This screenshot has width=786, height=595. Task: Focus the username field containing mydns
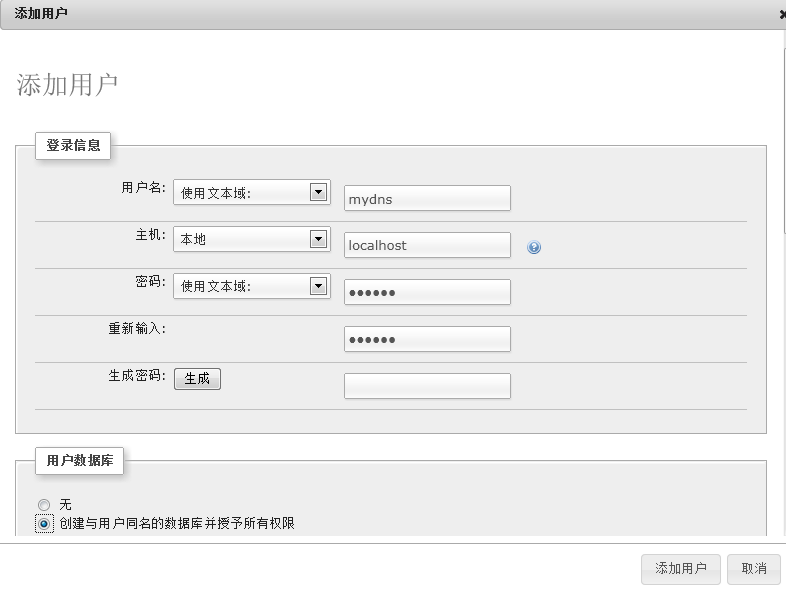[427, 198]
